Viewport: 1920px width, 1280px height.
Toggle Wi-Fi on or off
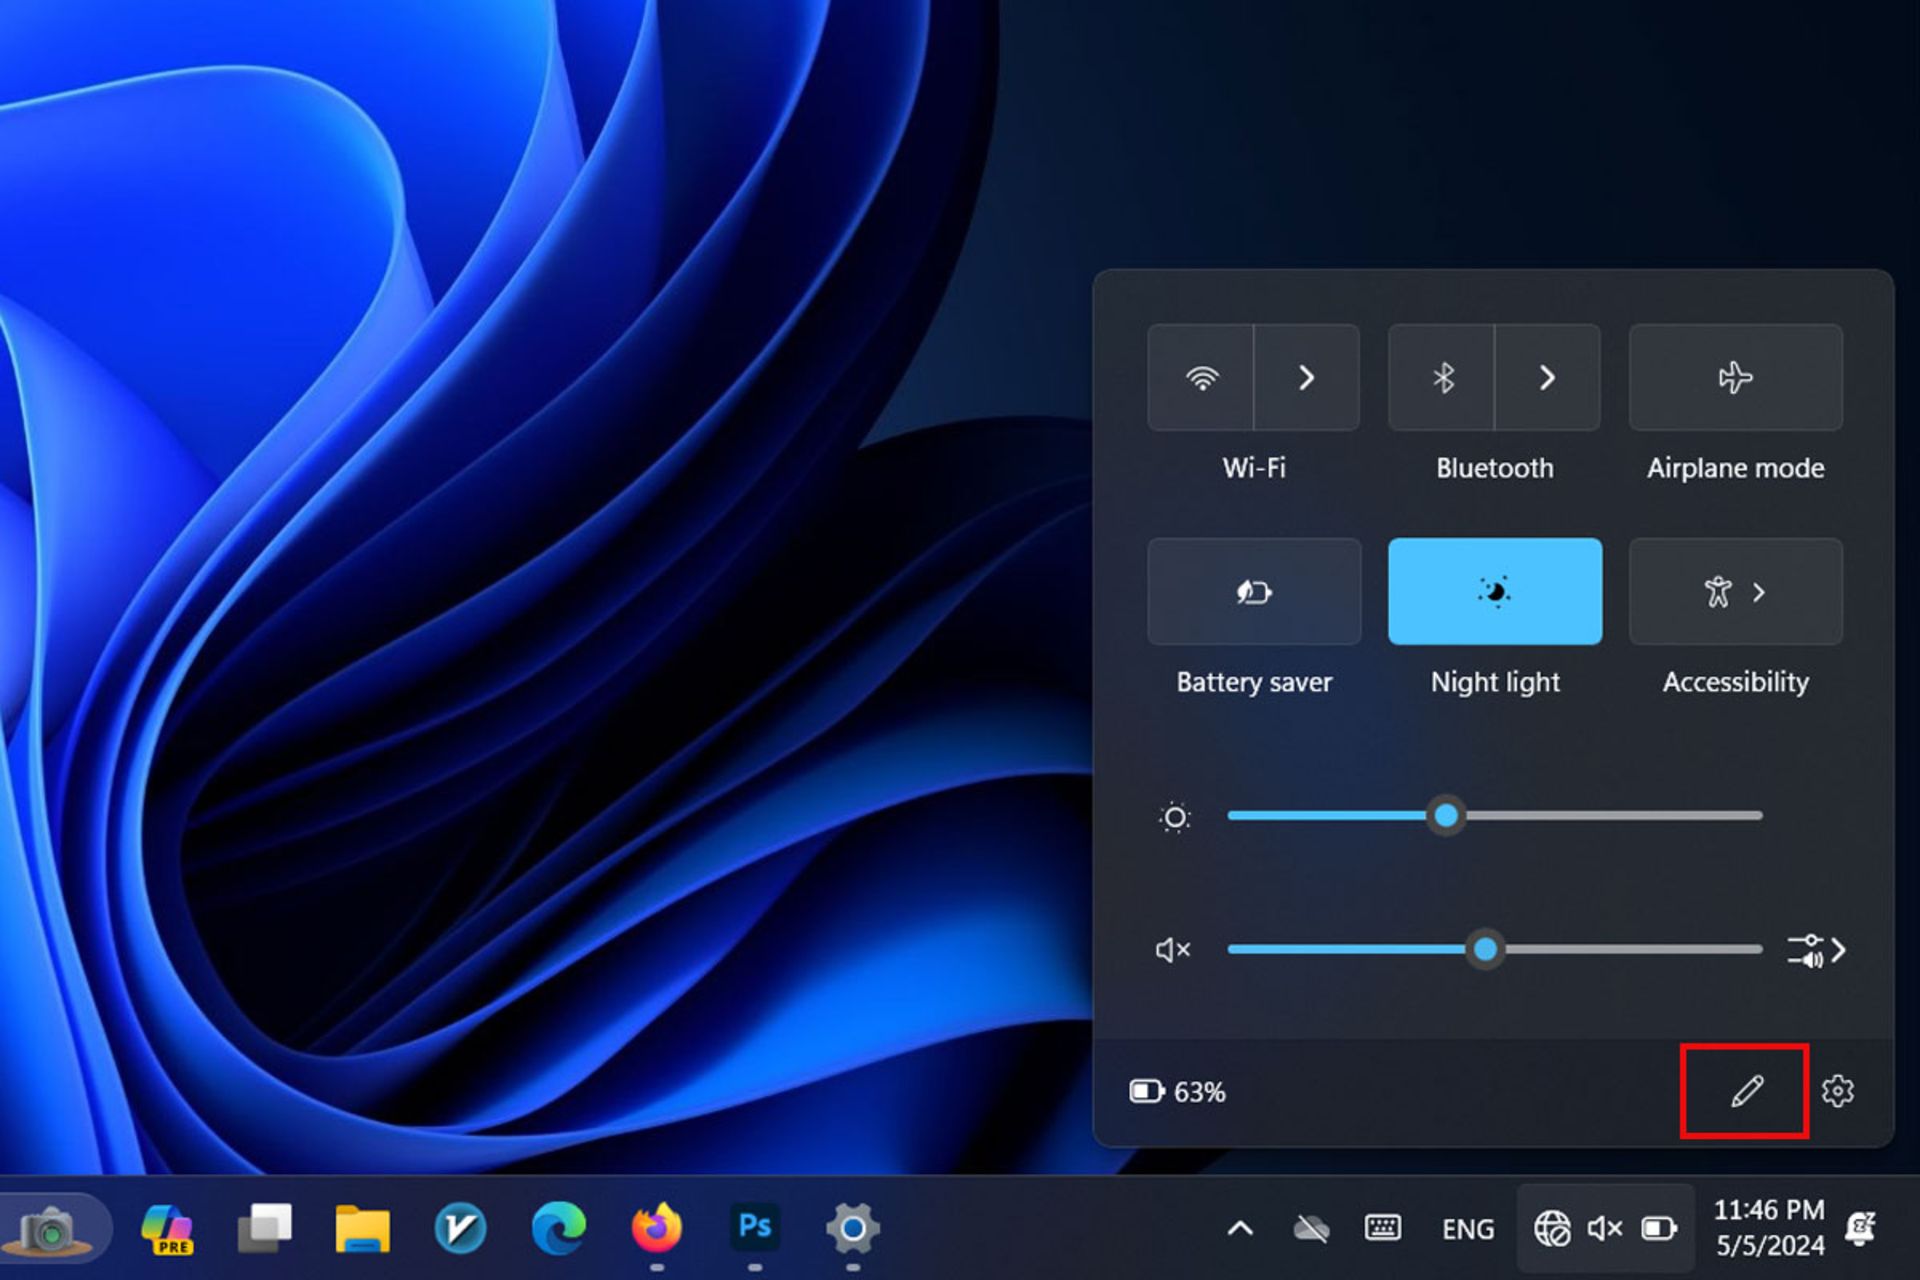point(1201,378)
